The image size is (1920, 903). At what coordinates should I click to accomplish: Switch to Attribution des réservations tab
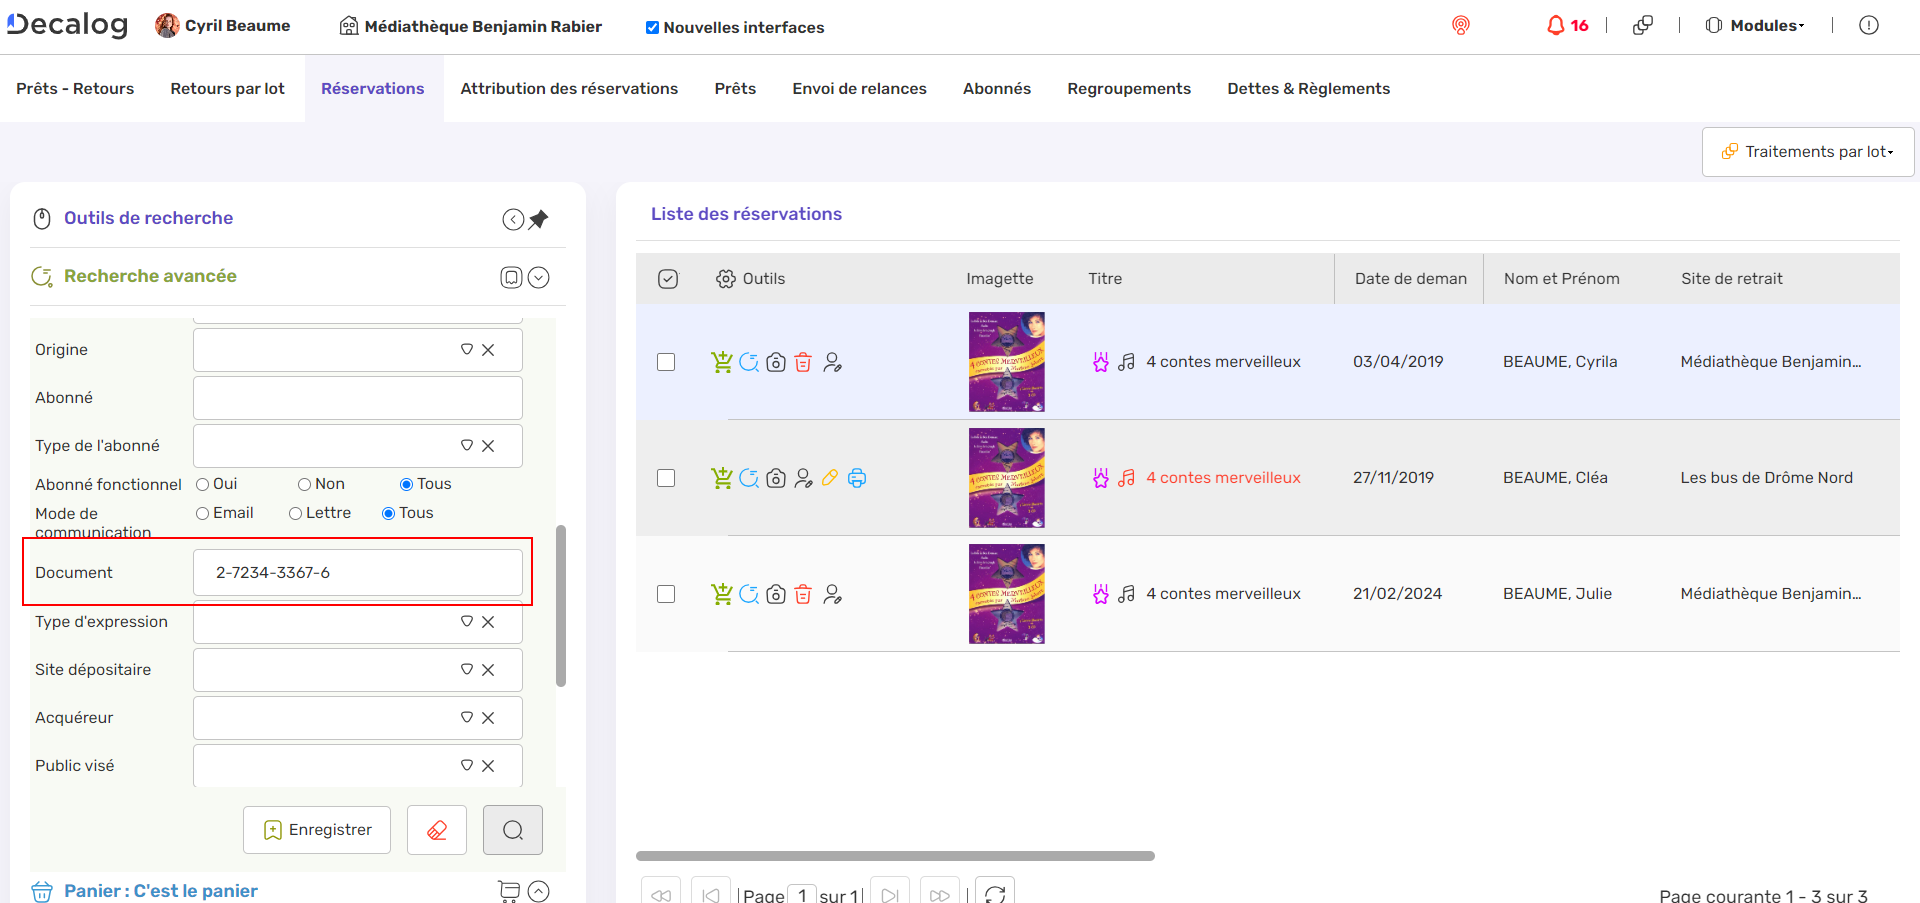(569, 89)
